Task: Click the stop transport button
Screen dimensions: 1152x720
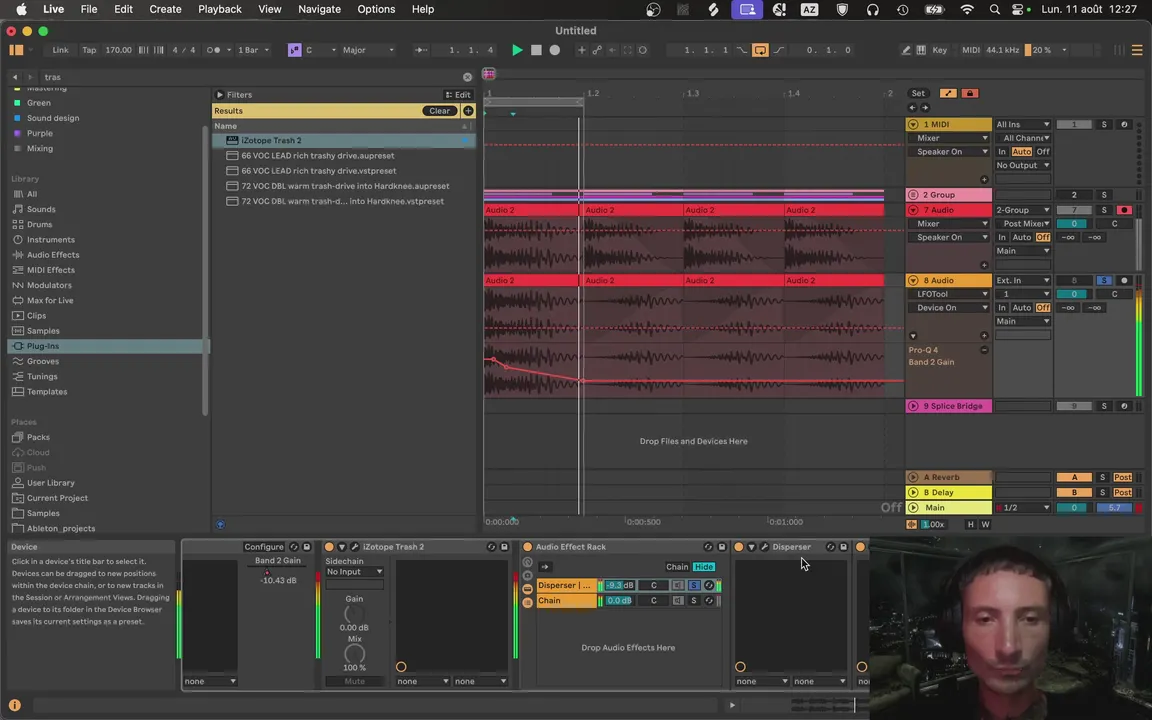Action: click(x=536, y=50)
